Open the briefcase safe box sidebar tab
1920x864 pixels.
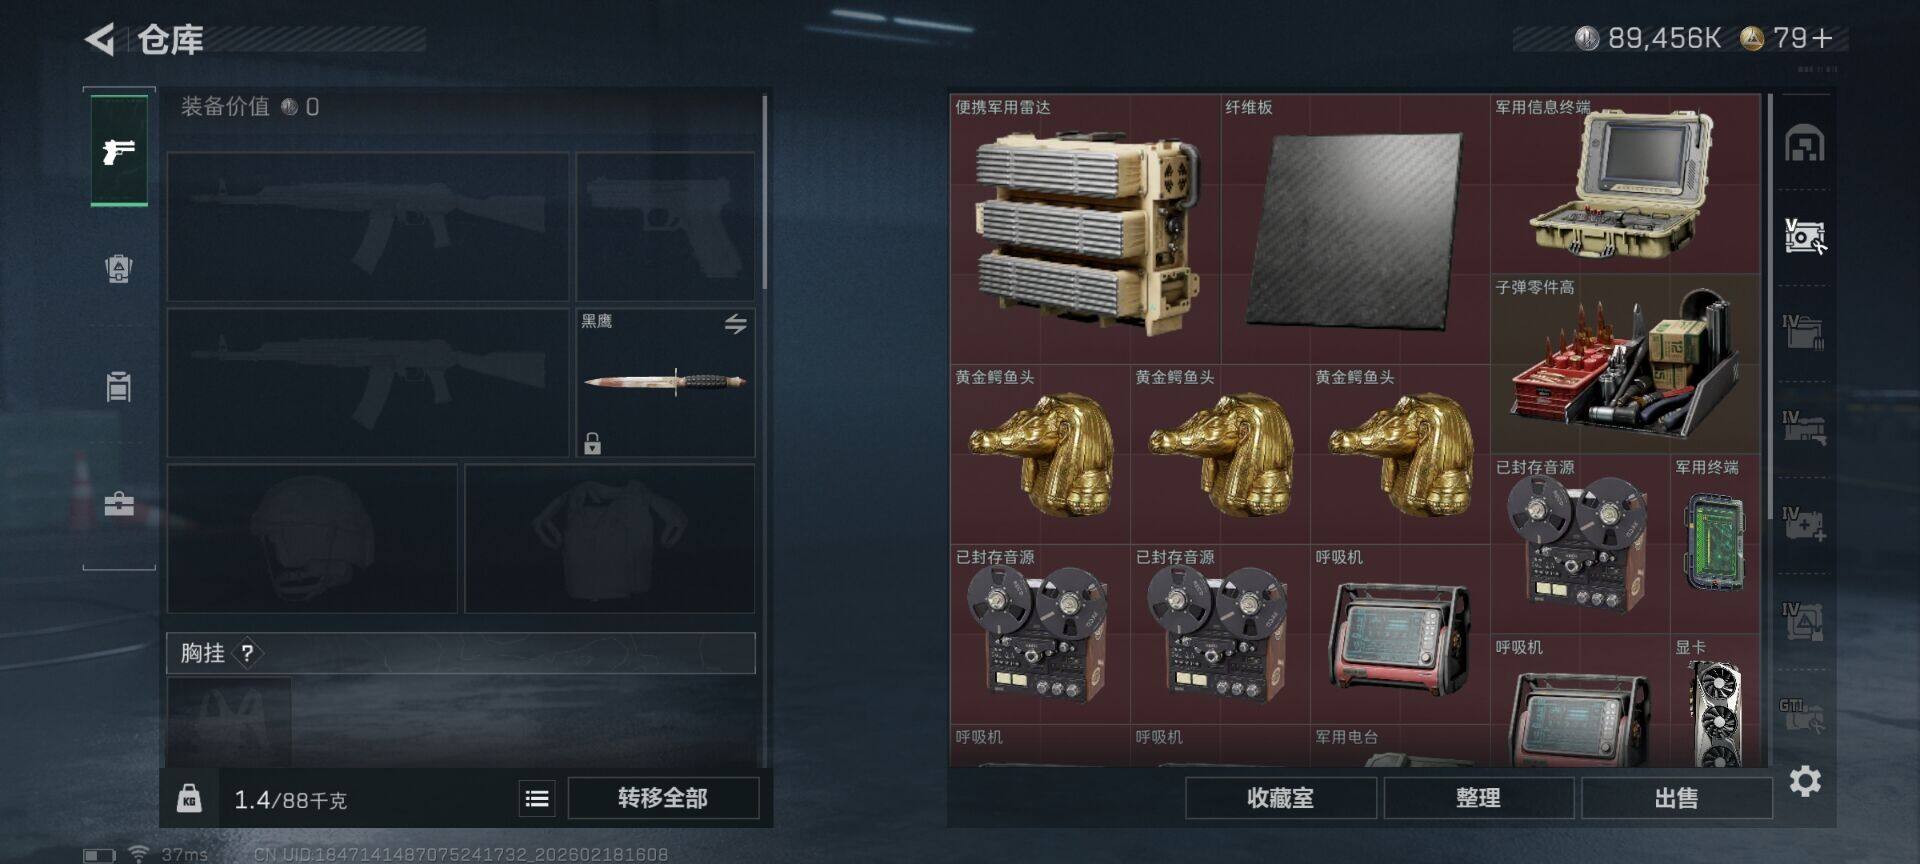pyautogui.click(x=119, y=503)
